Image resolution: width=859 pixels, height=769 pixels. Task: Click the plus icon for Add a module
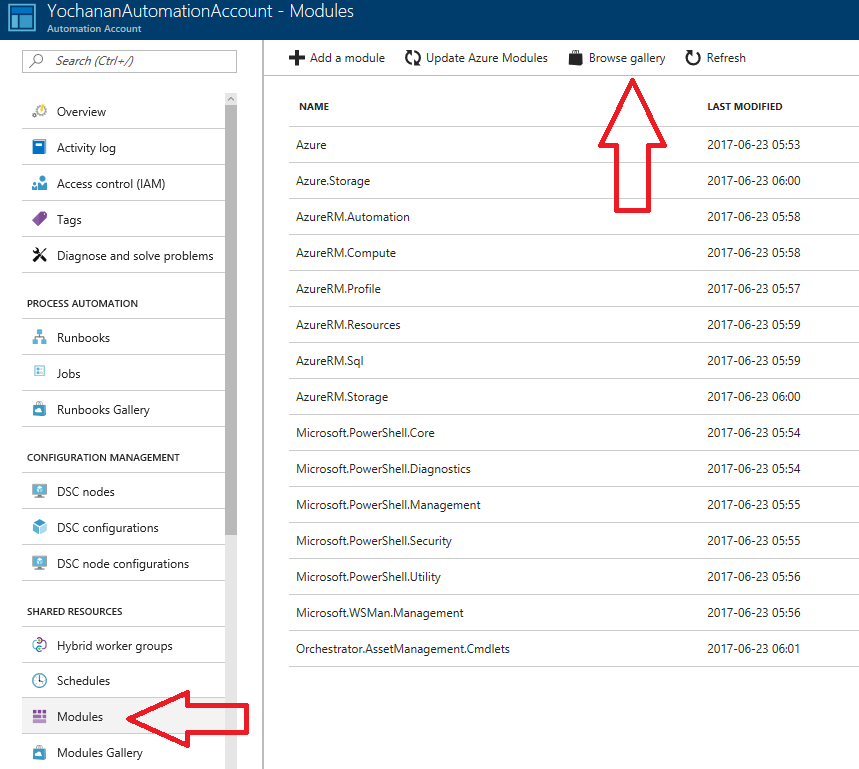(x=297, y=58)
